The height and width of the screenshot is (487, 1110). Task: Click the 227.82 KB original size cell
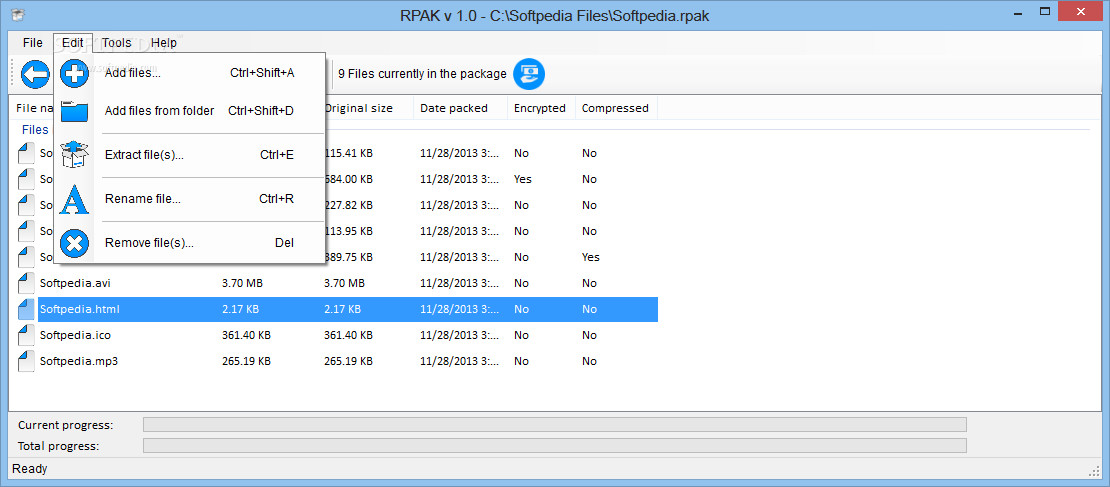(348, 205)
